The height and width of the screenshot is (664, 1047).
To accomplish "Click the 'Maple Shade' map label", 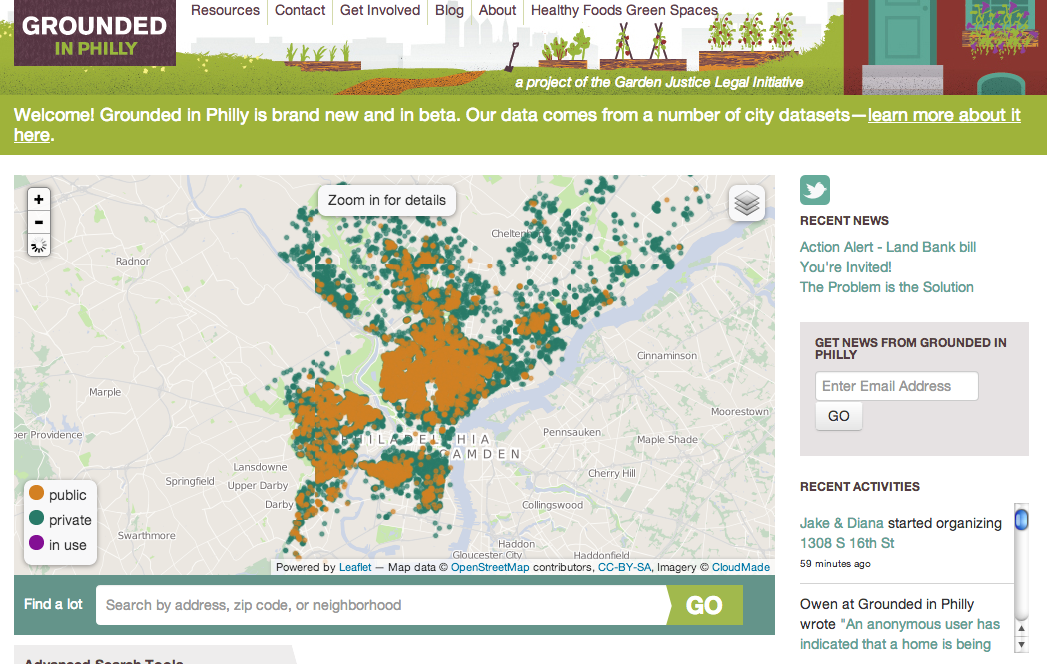I will pos(667,439).
